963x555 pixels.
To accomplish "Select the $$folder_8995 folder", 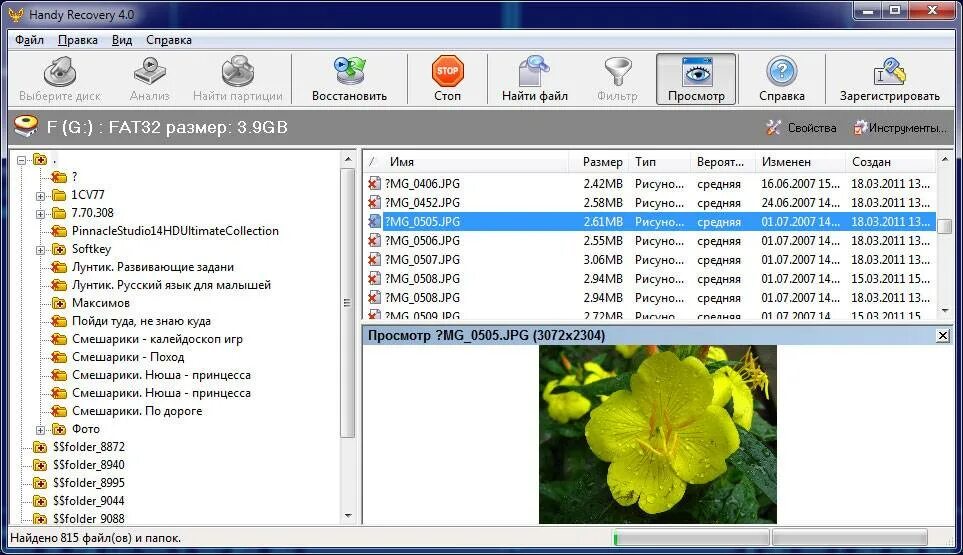I will pyautogui.click(x=88, y=483).
